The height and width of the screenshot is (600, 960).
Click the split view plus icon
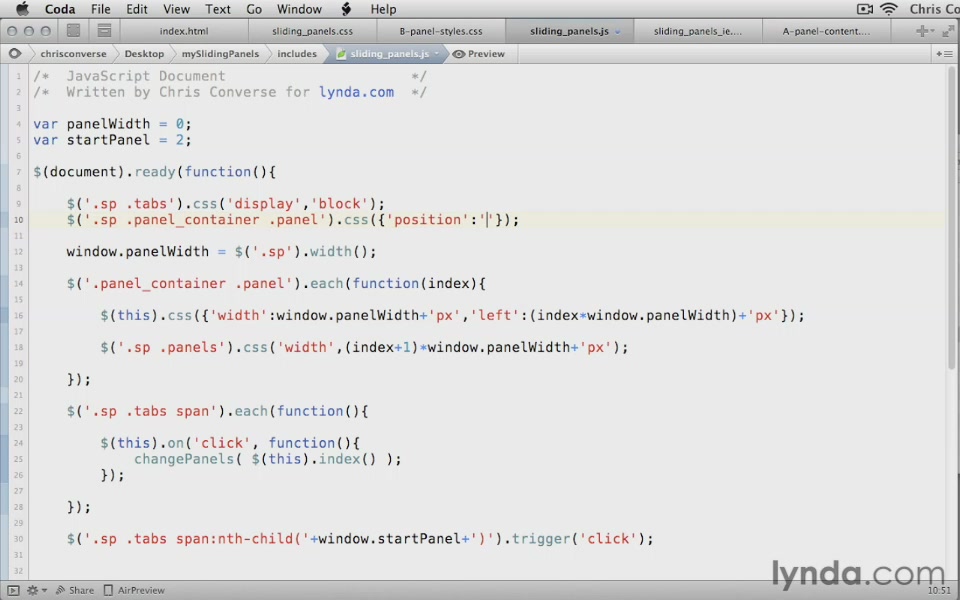(944, 54)
